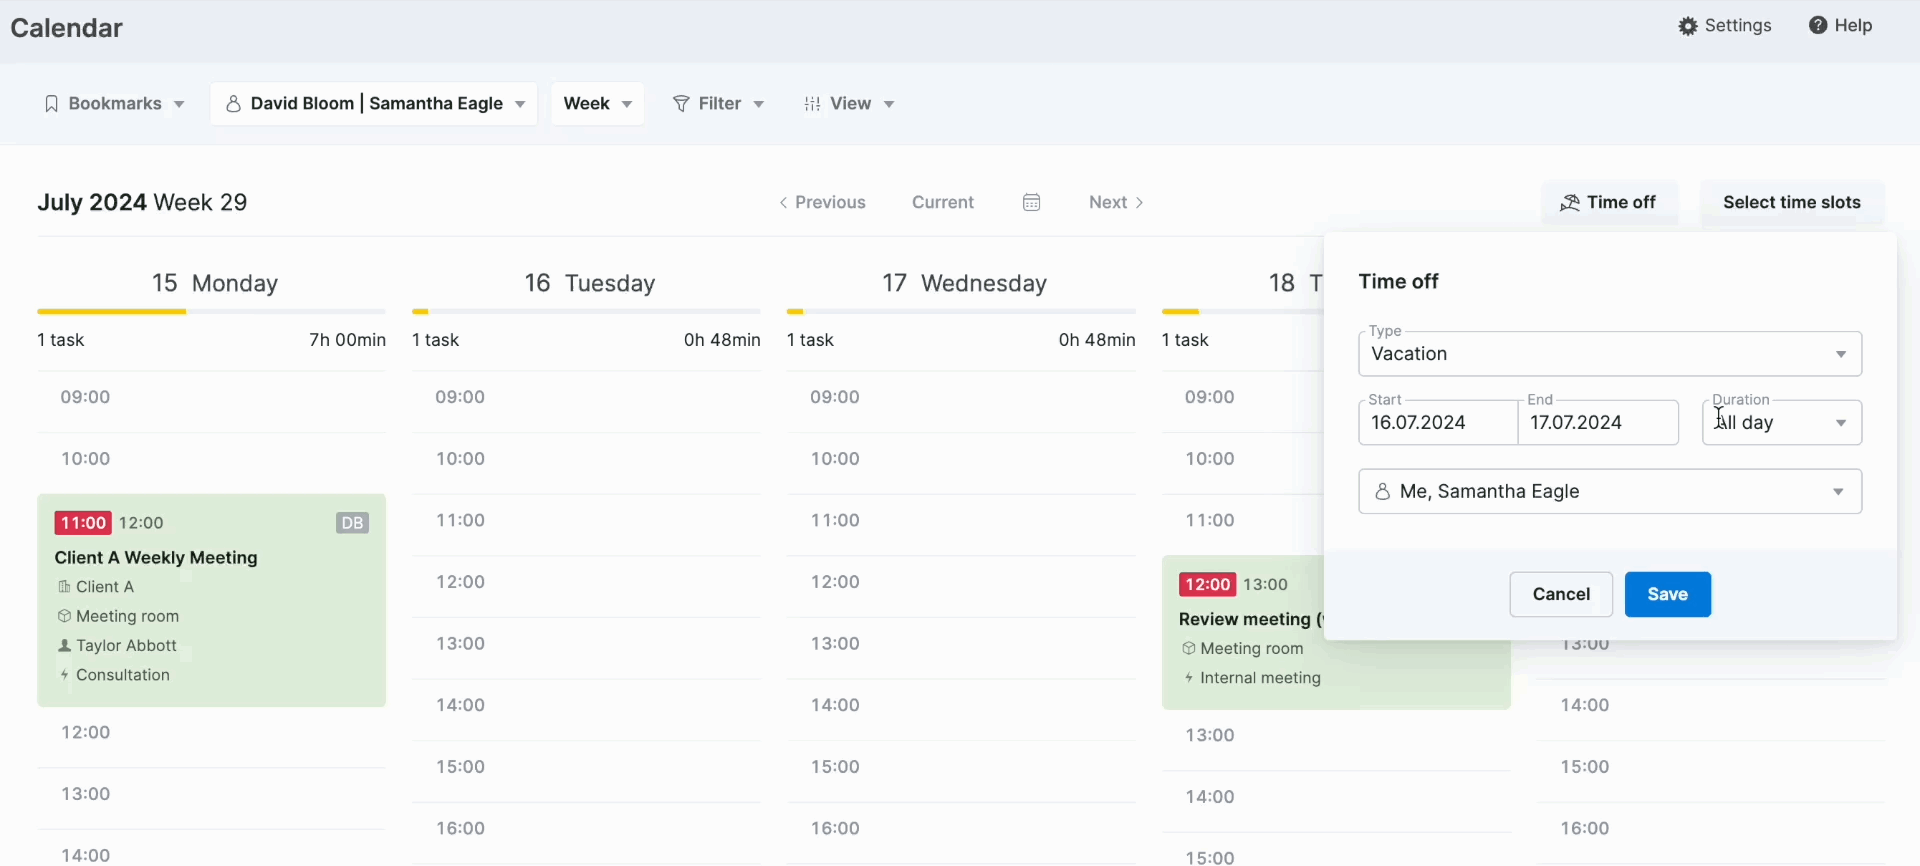Jump to Current week
Screen dimensions: 1920x866
click(x=943, y=203)
